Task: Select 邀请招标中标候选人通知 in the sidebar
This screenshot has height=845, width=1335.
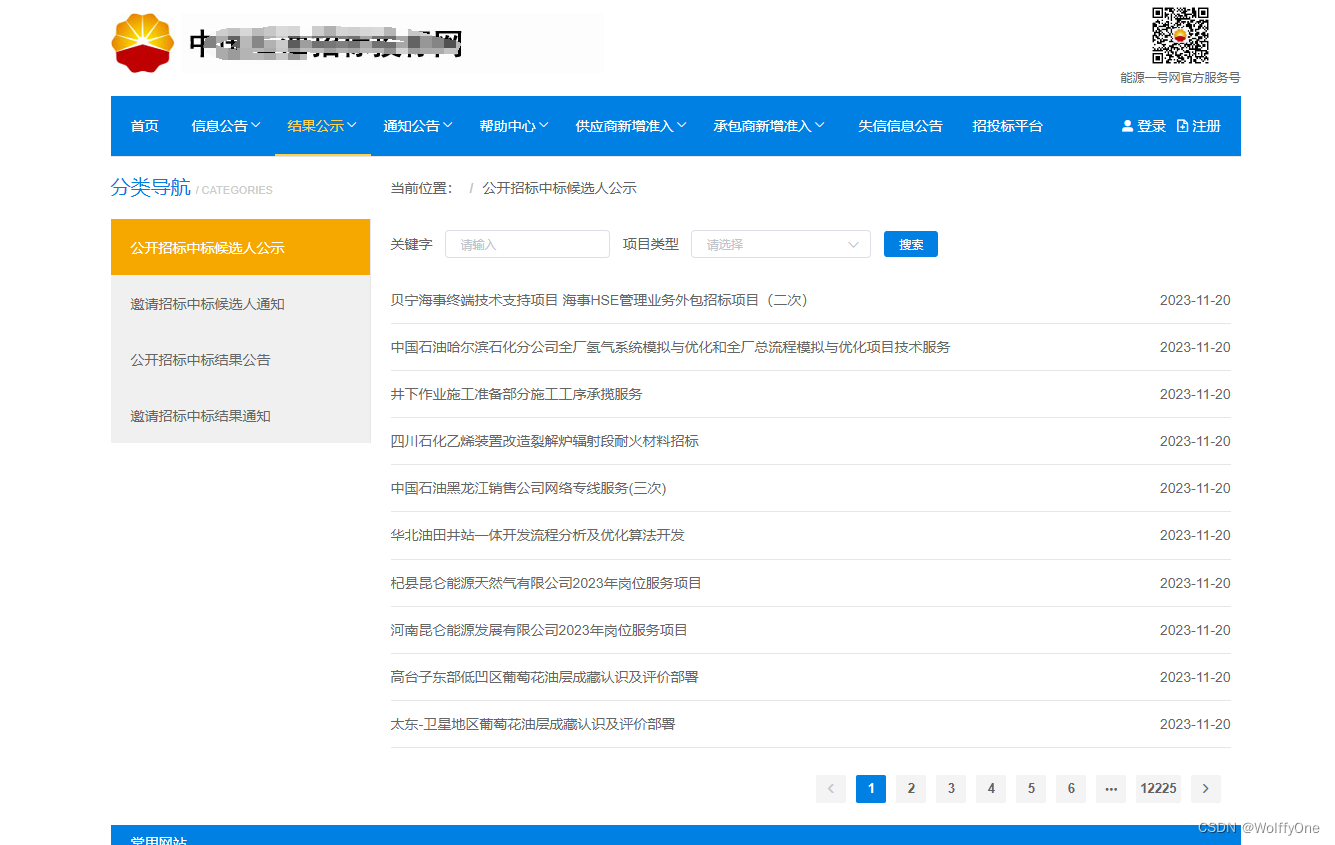Action: click(208, 304)
